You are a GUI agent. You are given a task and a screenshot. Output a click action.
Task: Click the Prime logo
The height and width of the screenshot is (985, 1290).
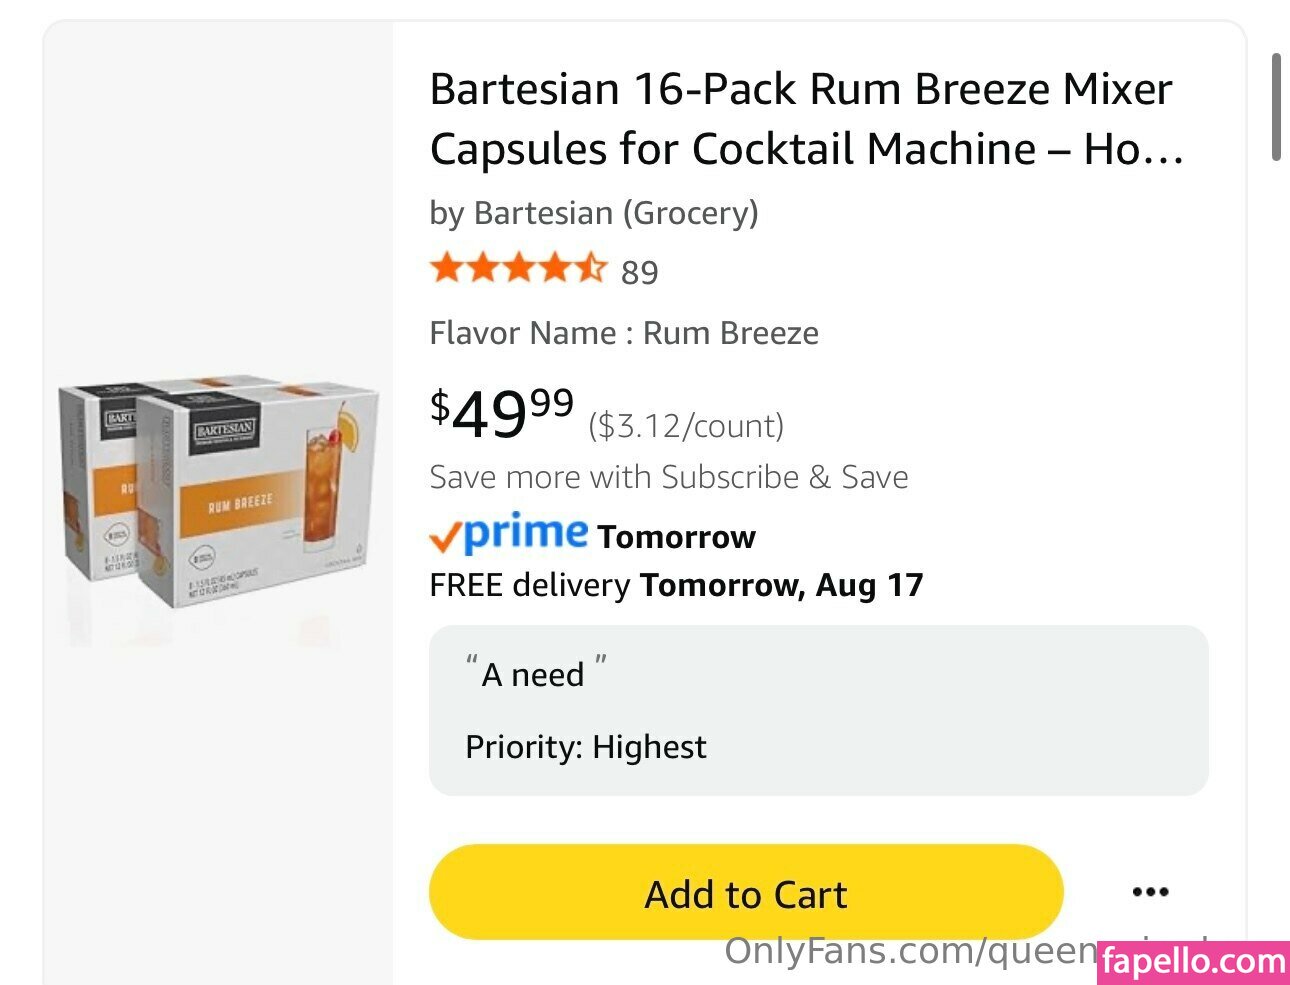526,532
